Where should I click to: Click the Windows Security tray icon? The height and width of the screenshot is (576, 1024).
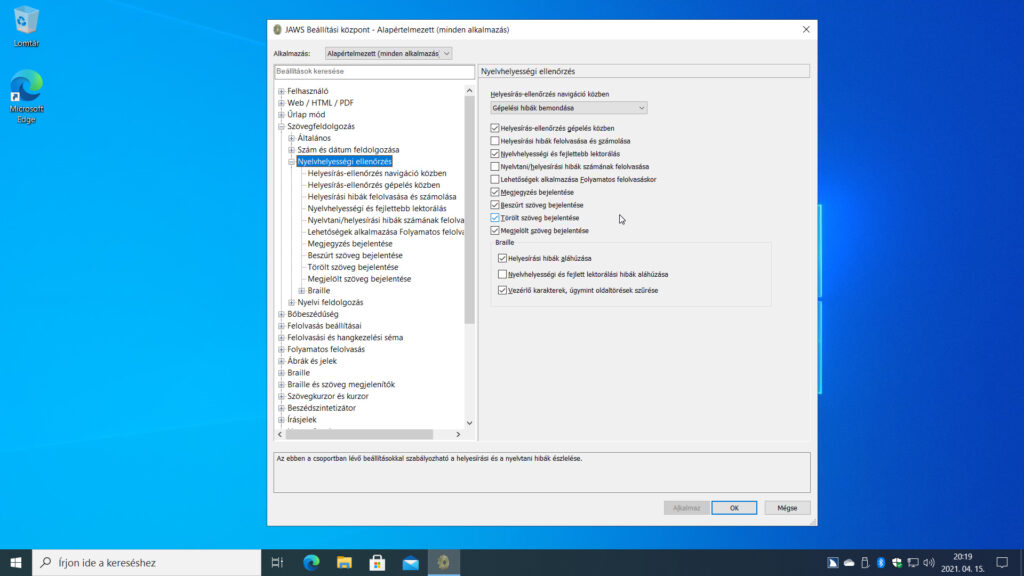897,562
